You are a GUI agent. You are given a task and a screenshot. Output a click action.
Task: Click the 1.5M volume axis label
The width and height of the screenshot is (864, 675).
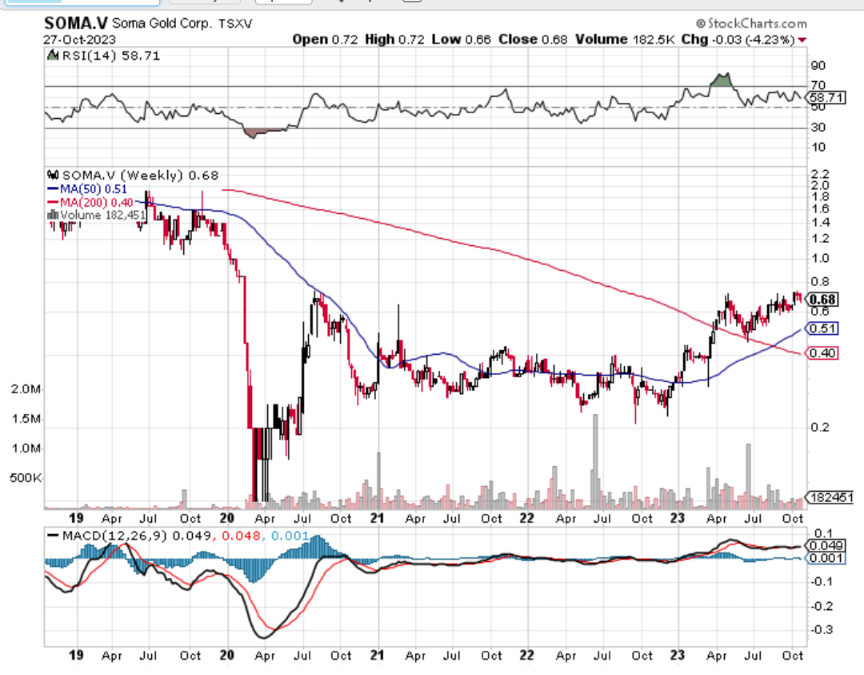tap(26, 419)
